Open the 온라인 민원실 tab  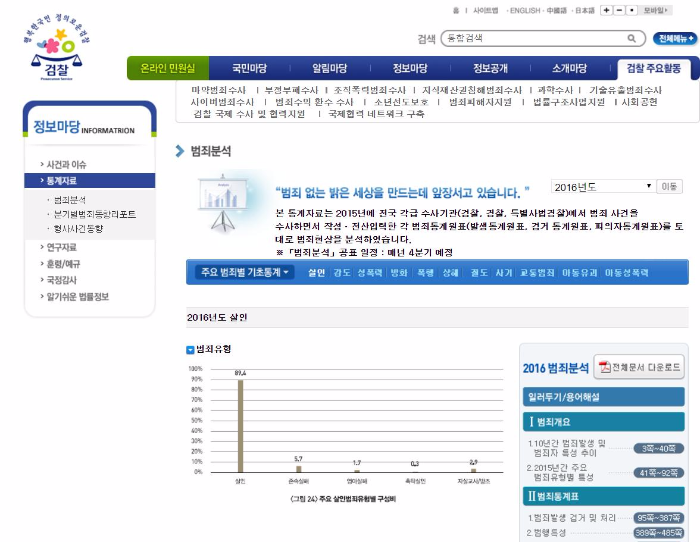point(168,68)
